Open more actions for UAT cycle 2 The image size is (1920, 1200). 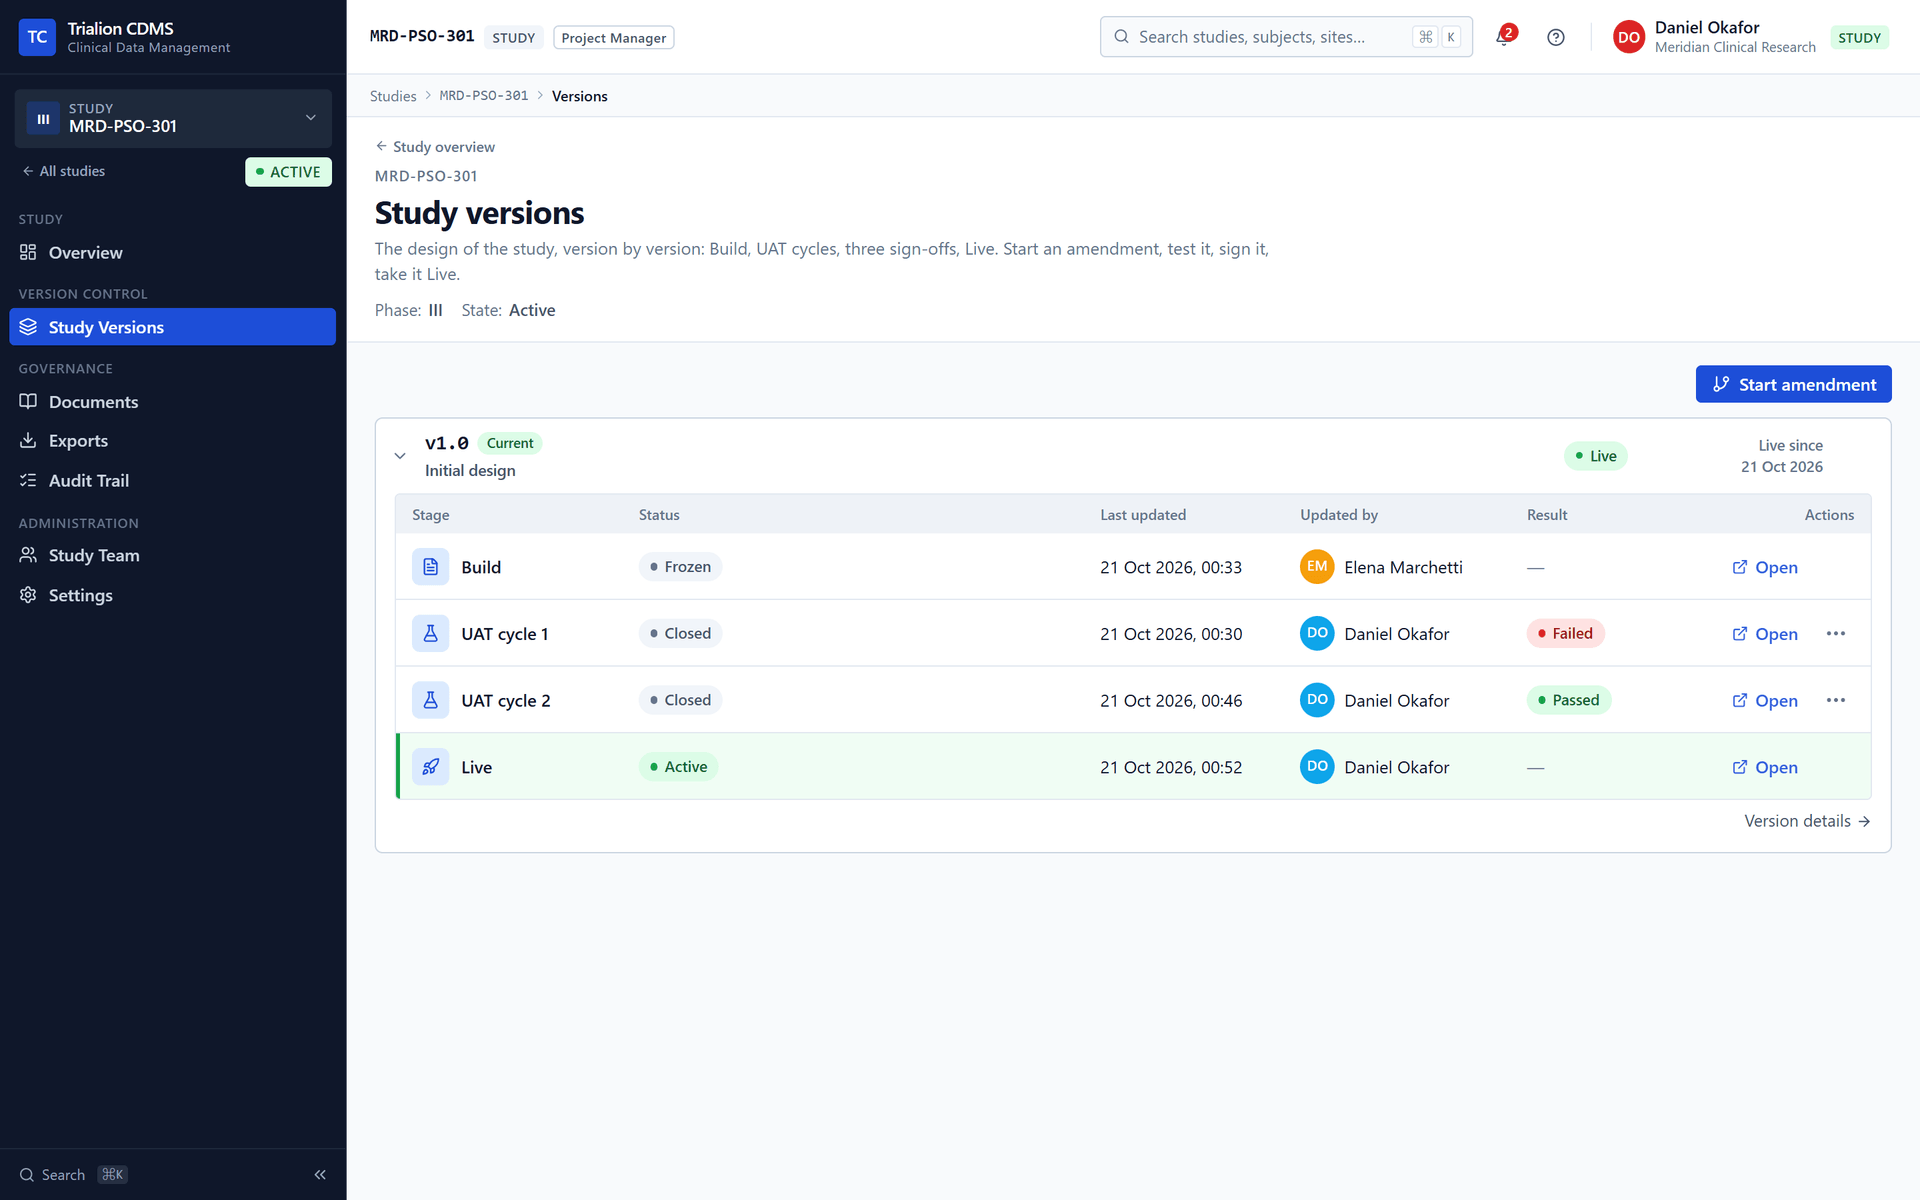[x=1836, y=701]
